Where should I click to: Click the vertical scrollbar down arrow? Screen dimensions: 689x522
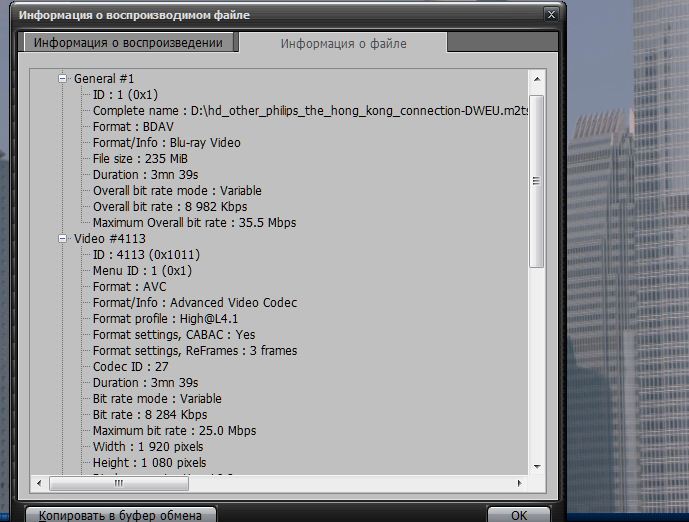pyautogui.click(x=536, y=466)
